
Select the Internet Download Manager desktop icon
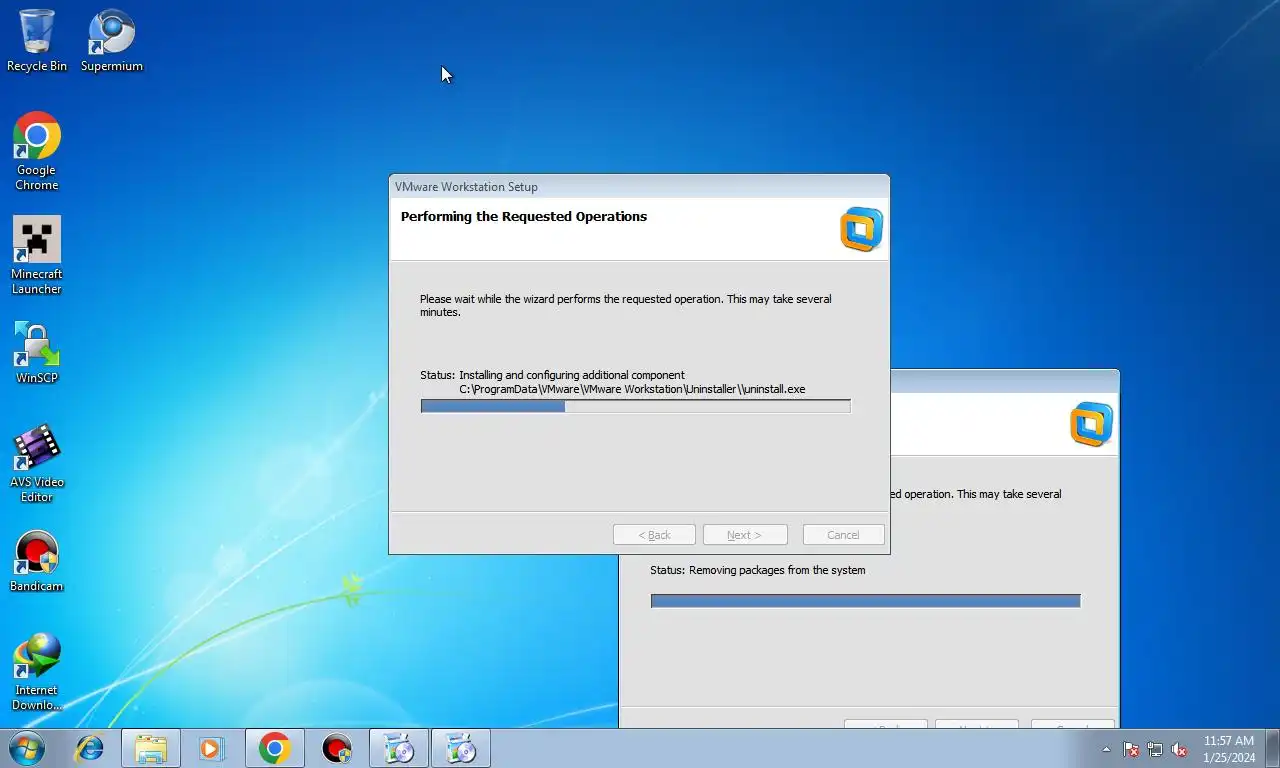pyautogui.click(x=37, y=671)
